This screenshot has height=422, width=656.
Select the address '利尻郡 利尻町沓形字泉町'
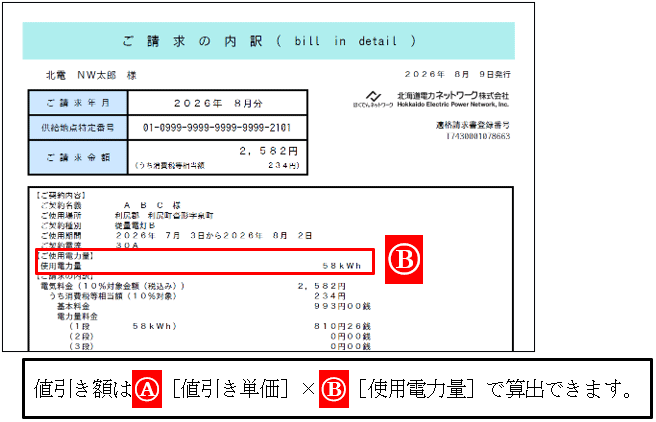164,215
